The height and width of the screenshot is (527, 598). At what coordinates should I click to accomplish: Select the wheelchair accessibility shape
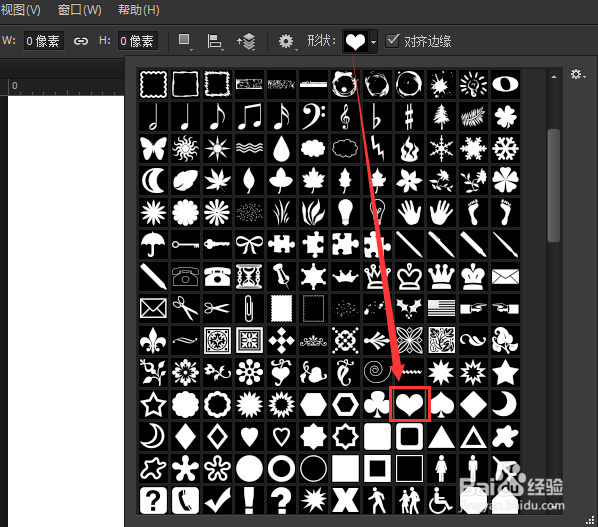(441, 500)
